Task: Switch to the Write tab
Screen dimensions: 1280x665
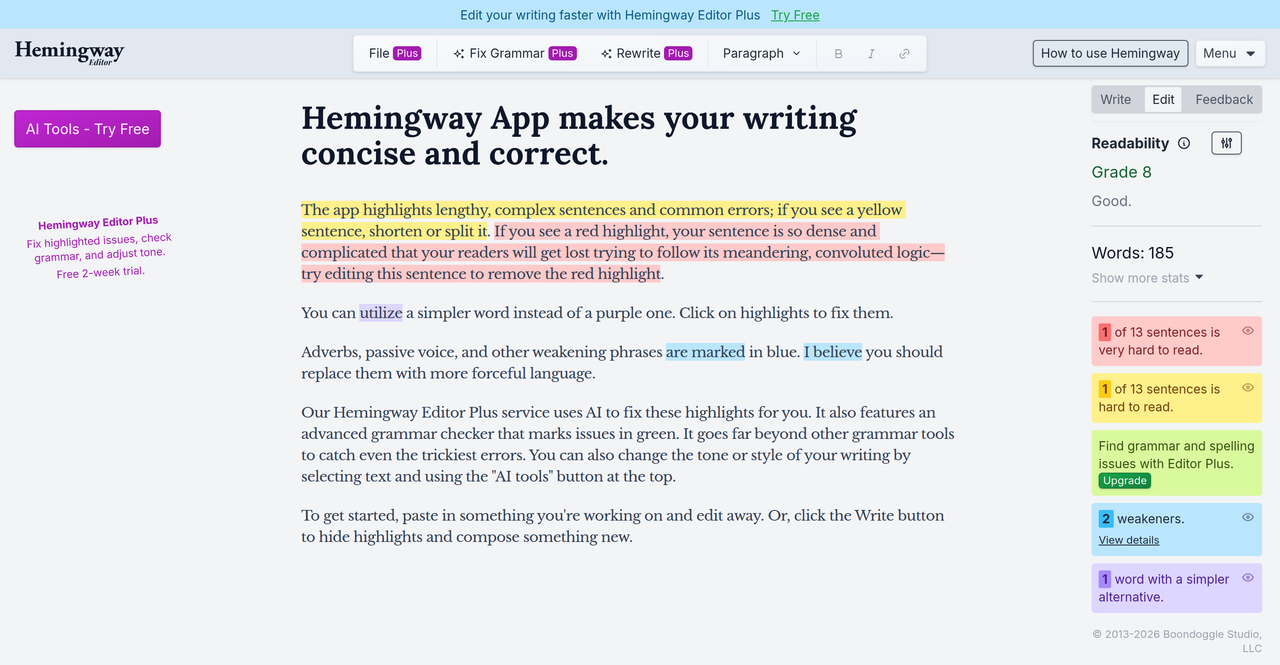Action: click(x=1116, y=99)
